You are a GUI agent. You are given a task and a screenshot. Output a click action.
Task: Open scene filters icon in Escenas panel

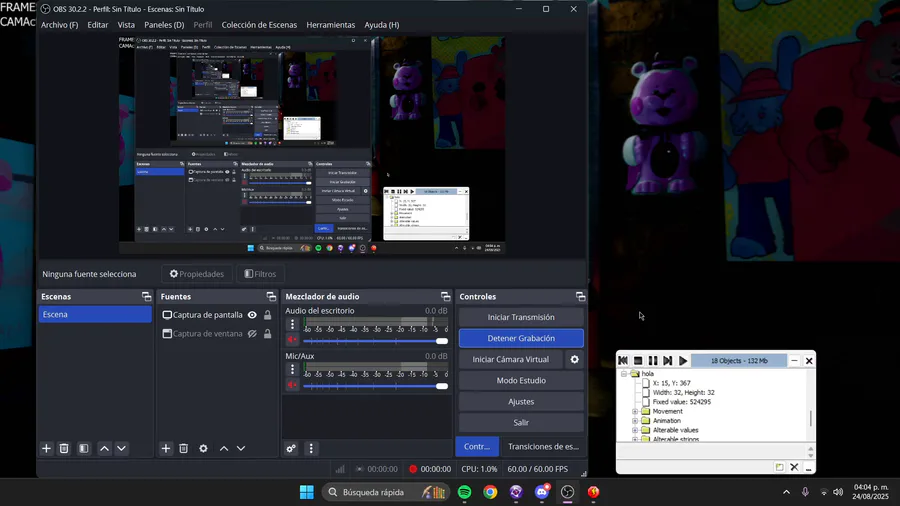[84, 449]
